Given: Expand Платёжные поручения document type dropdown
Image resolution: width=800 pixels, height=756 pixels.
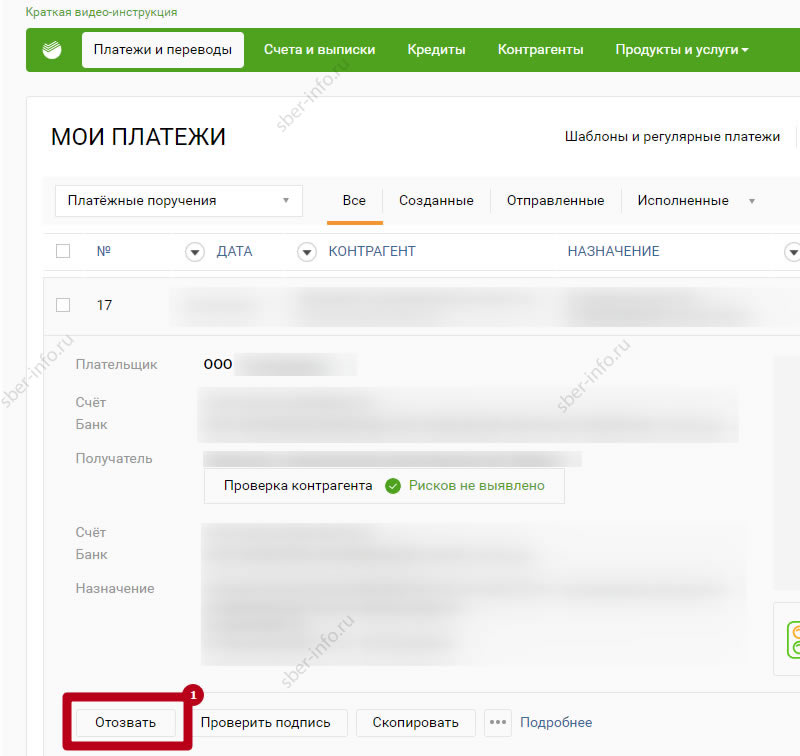Looking at the screenshot, I should [179, 201].
